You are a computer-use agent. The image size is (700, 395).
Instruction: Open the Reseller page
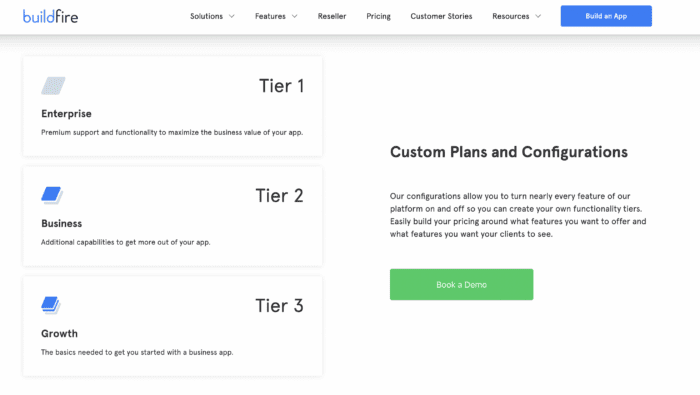click(332, 16)
